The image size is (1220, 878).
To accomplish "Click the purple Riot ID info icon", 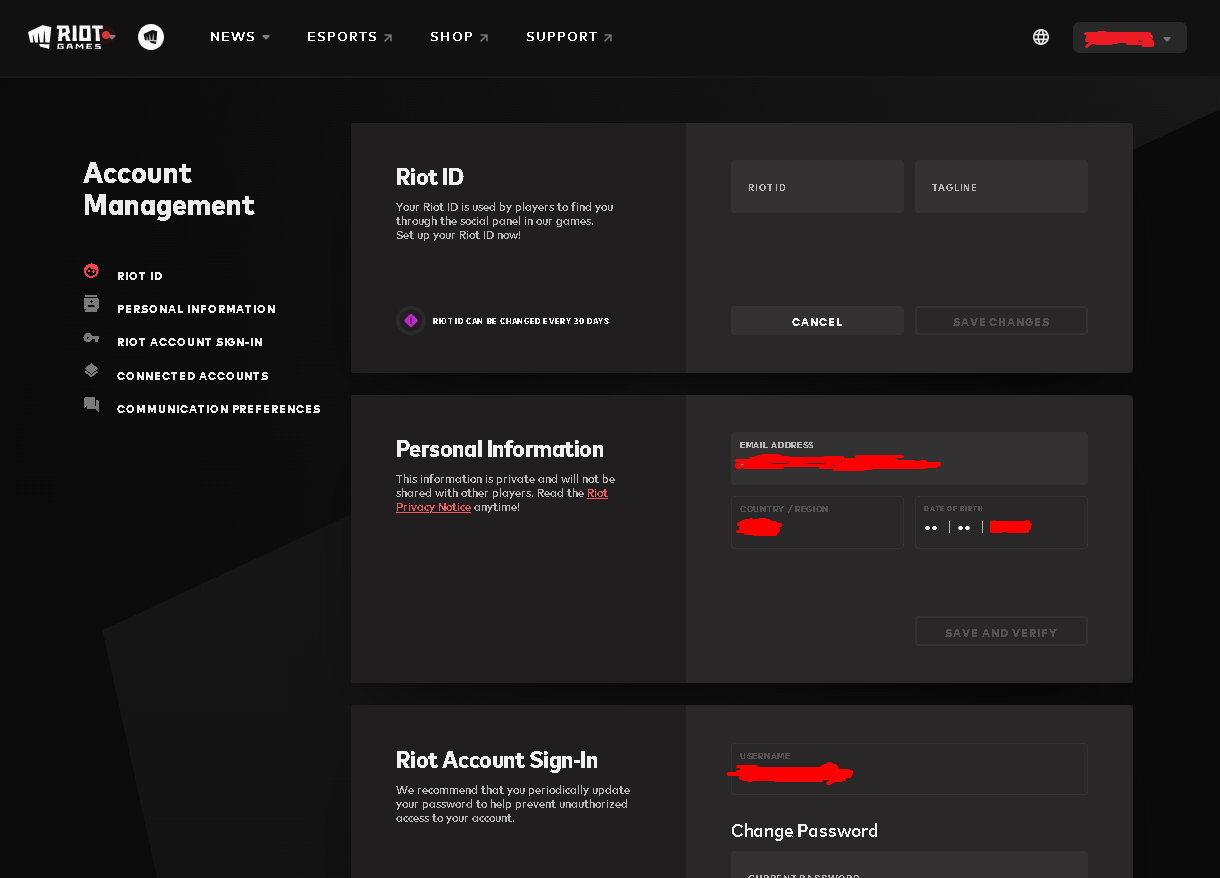I will 410,321.
